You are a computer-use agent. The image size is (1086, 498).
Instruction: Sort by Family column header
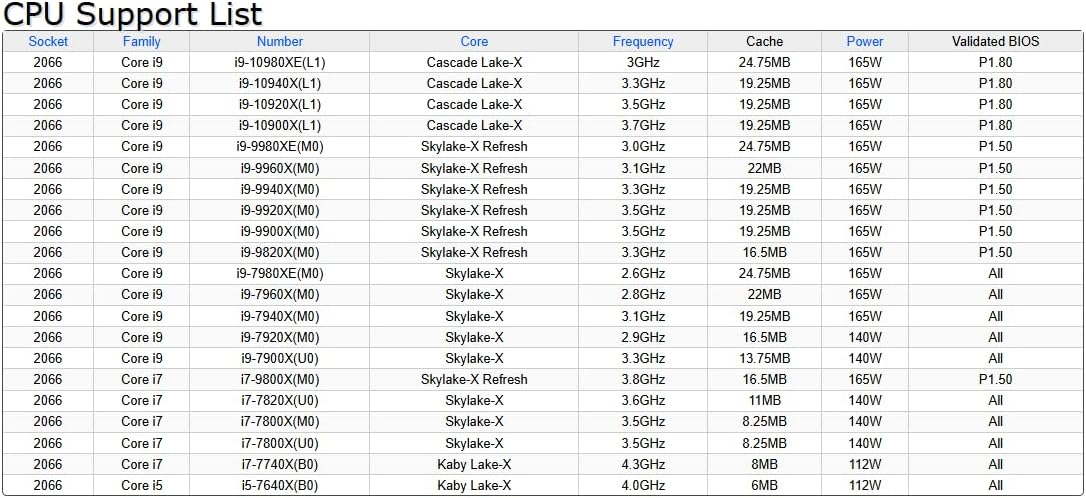click(141, 42)
